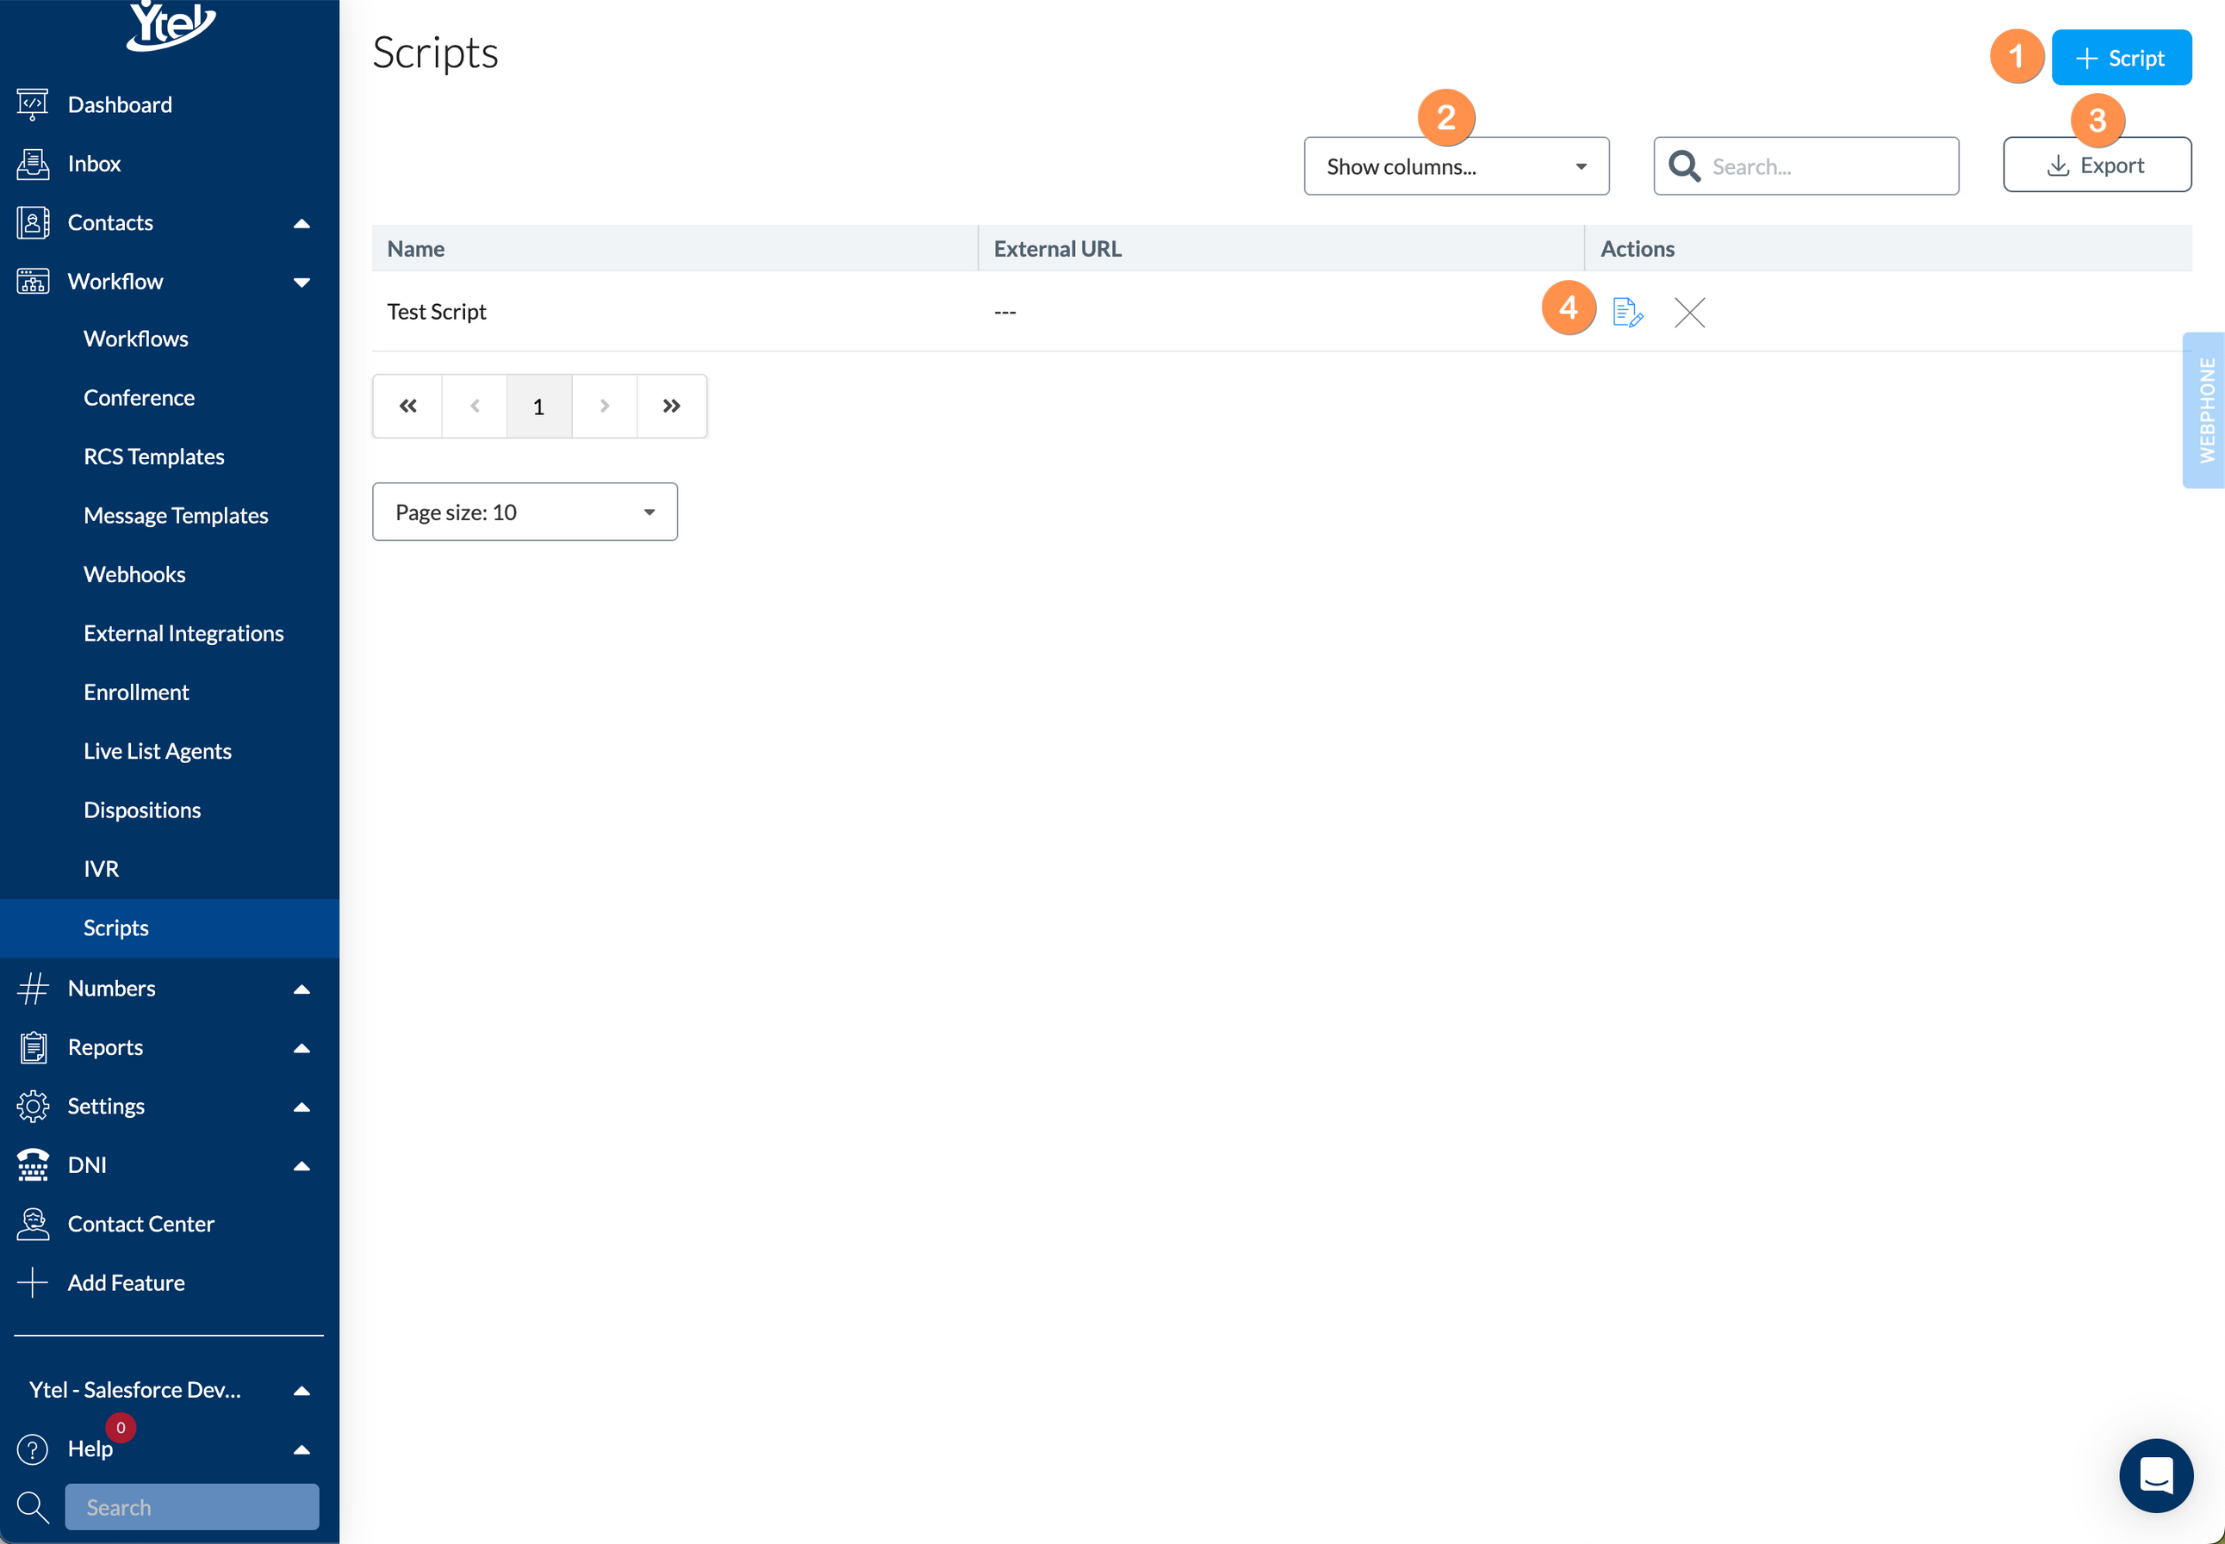Click the Contact Center headset icon
Viewport: 2225px width, 1544px height.
pyautogui.click(x=32, y=1223)
